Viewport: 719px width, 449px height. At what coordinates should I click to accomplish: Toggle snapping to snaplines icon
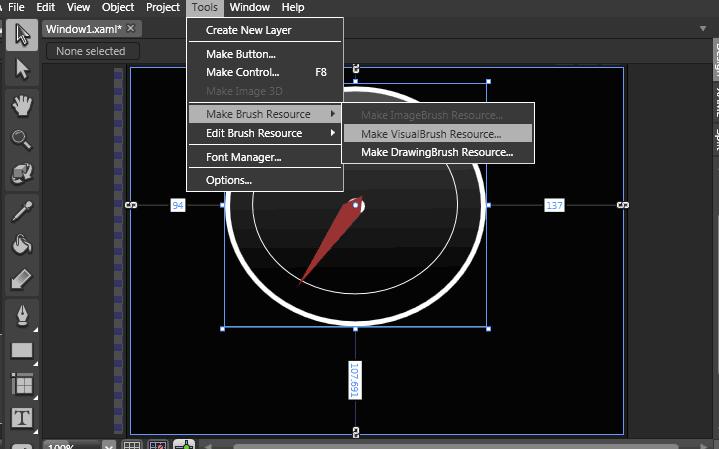(184, 444)
